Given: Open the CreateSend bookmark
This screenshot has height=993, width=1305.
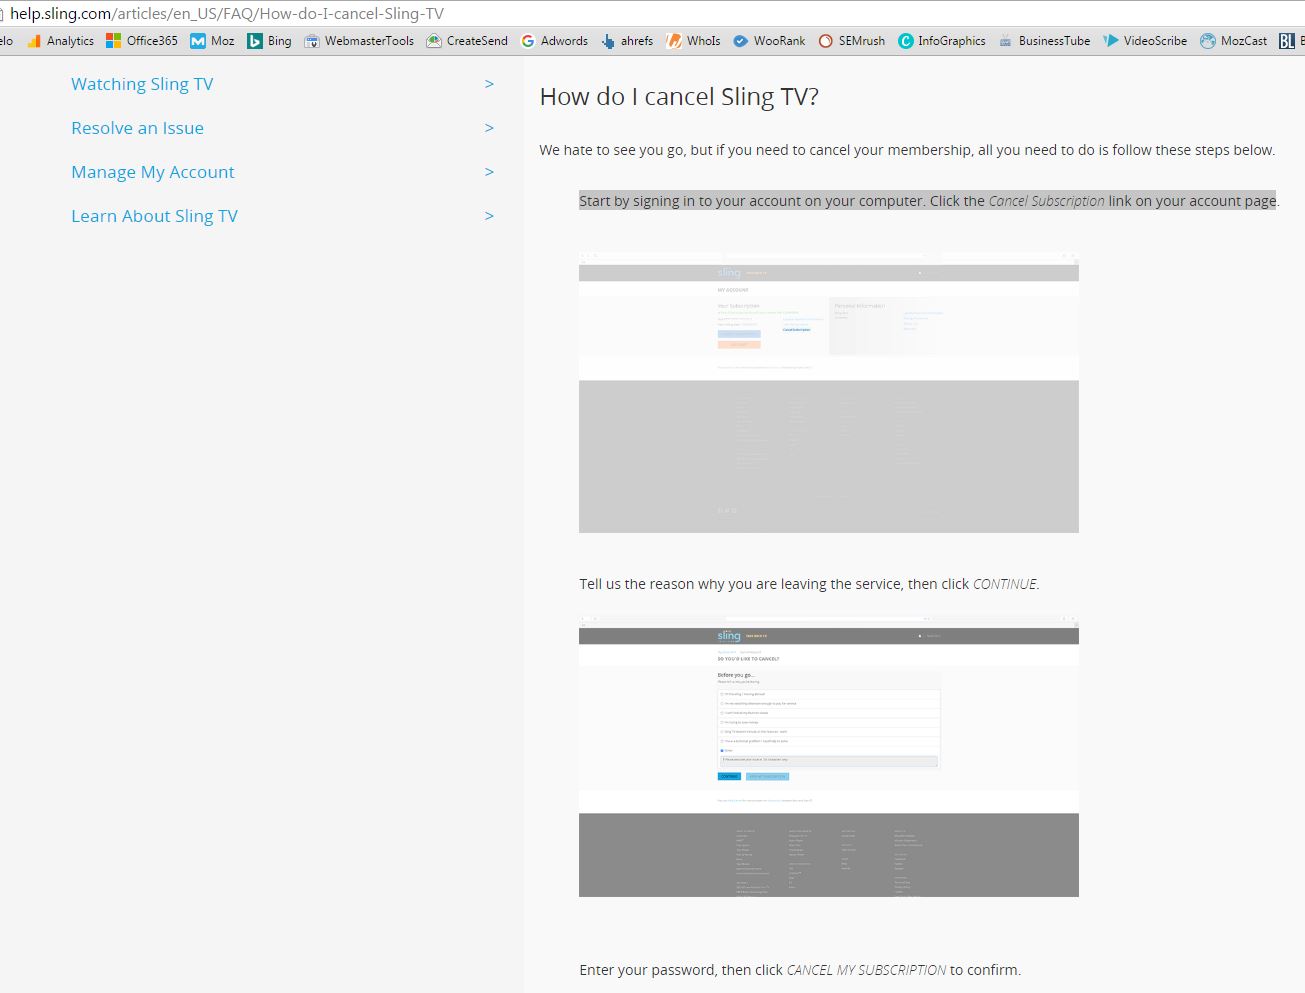Looking at the screenshot, I should click(x=467, y=41).
